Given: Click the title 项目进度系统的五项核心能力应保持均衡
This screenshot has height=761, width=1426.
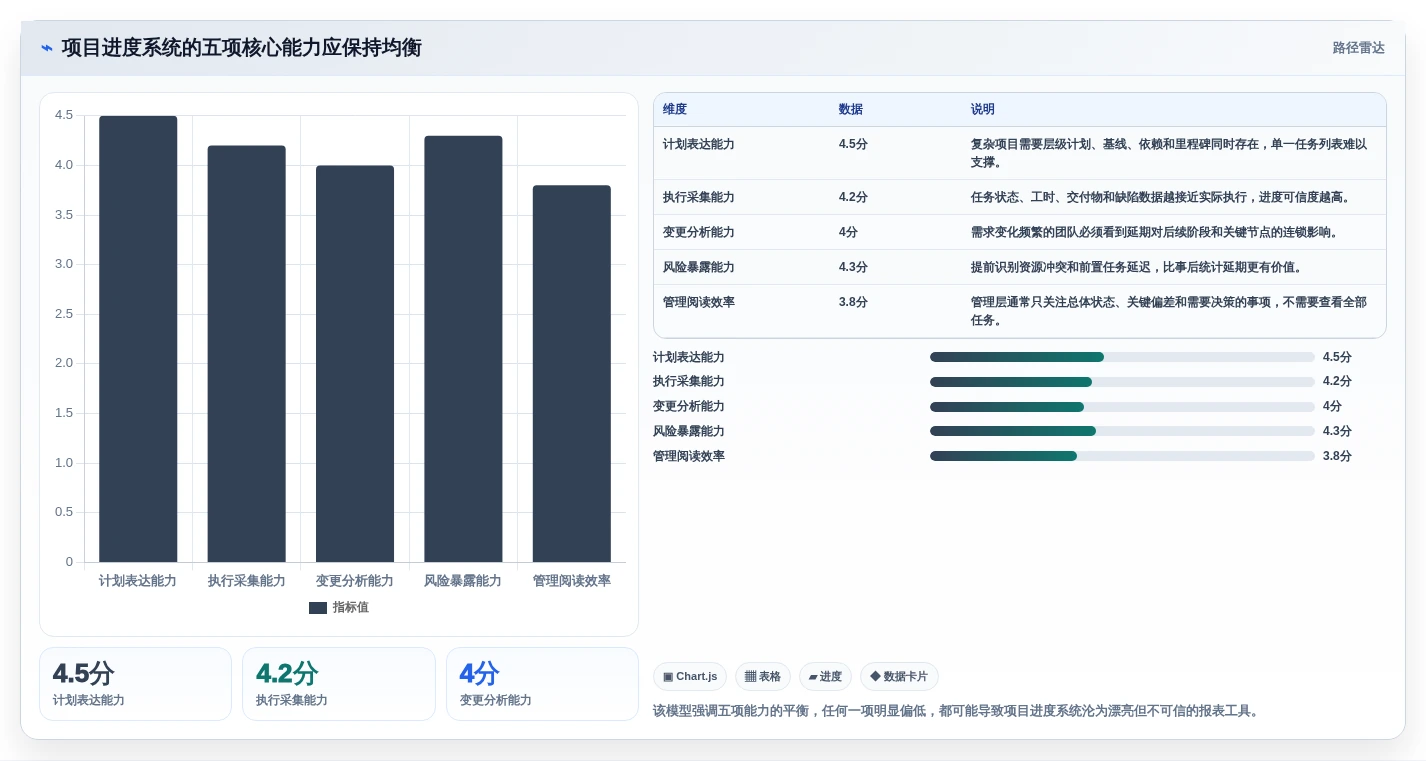Looking at the screenshot, I should tap(241, 48).
